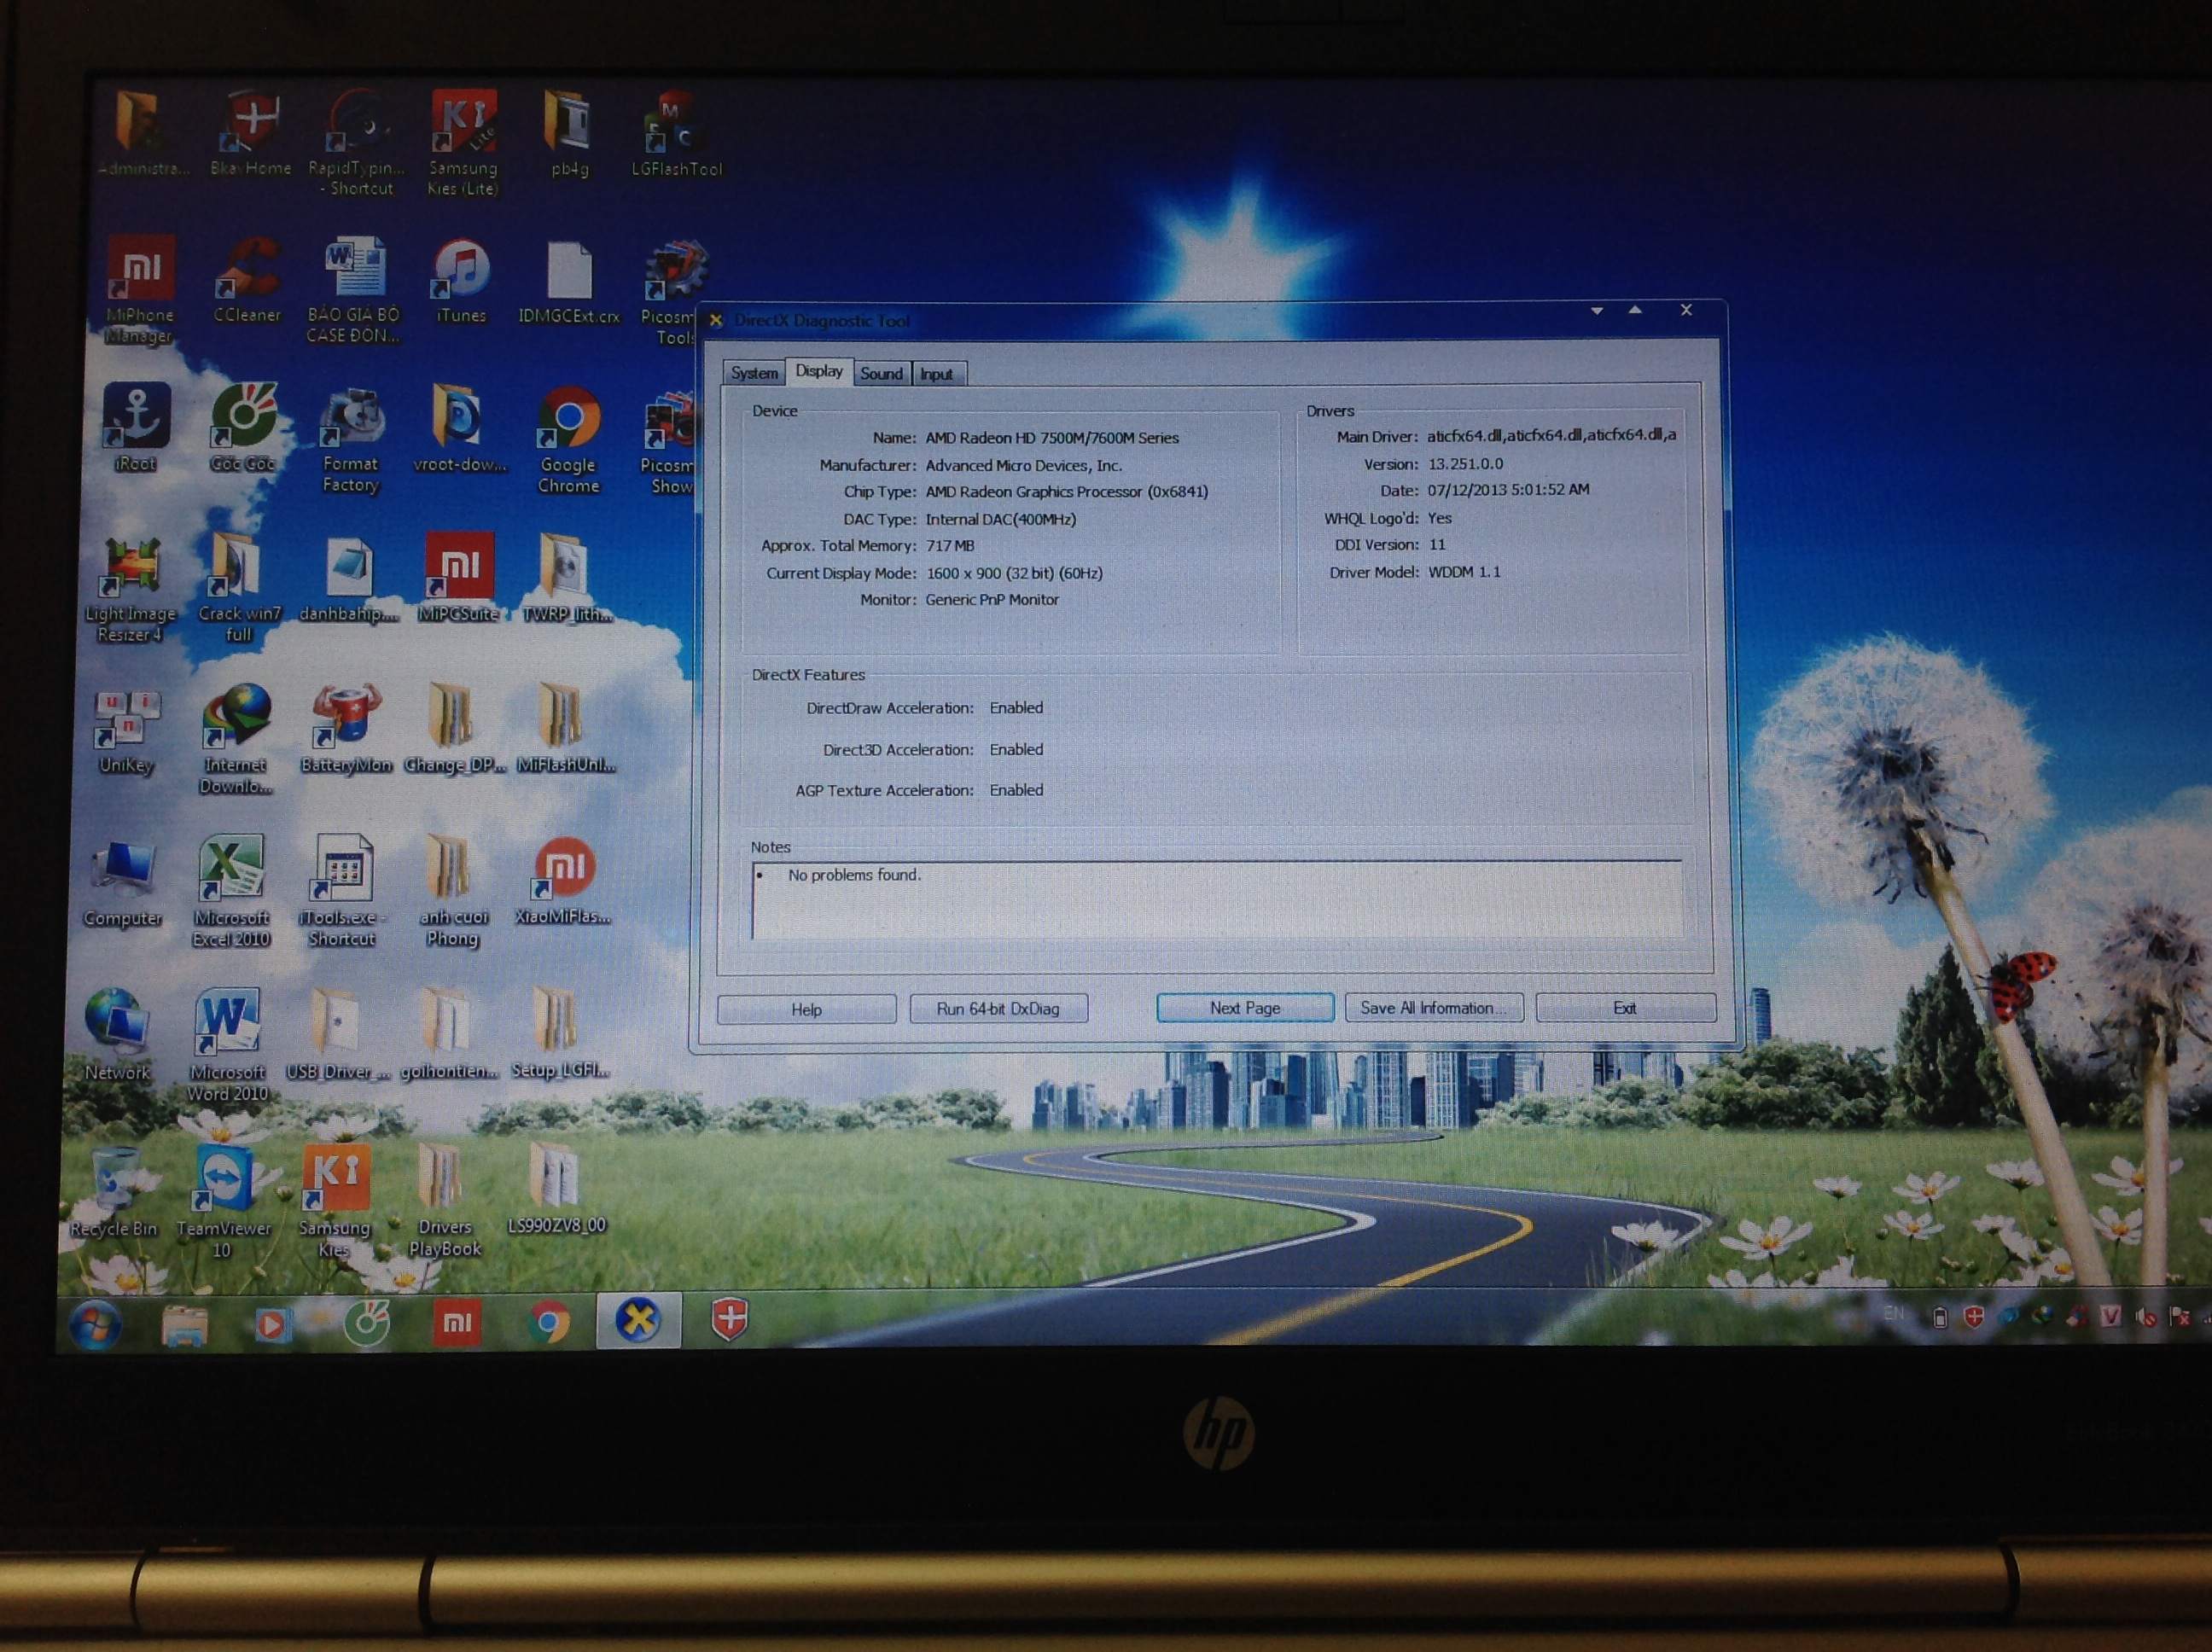Switch to the Input tab in DxDiag
Viewport: 2212px width, 1652px height.
click(936, 374)
